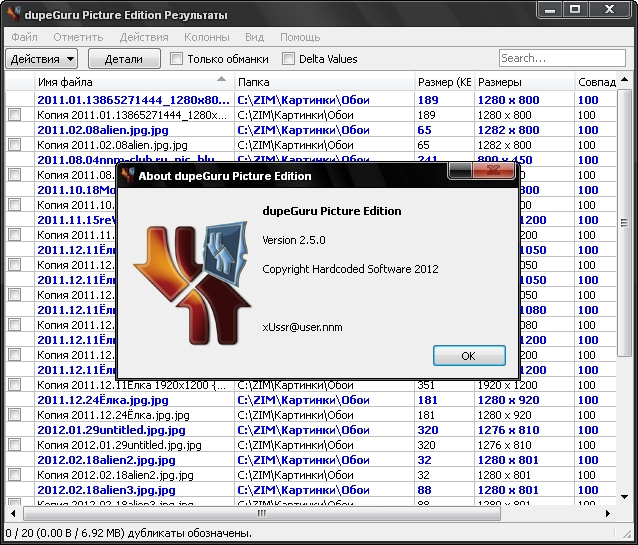The height and width of the screenshot is (545, 638).
Task: Click the vertical scrollbar up arrow
Action: [625, 79]
